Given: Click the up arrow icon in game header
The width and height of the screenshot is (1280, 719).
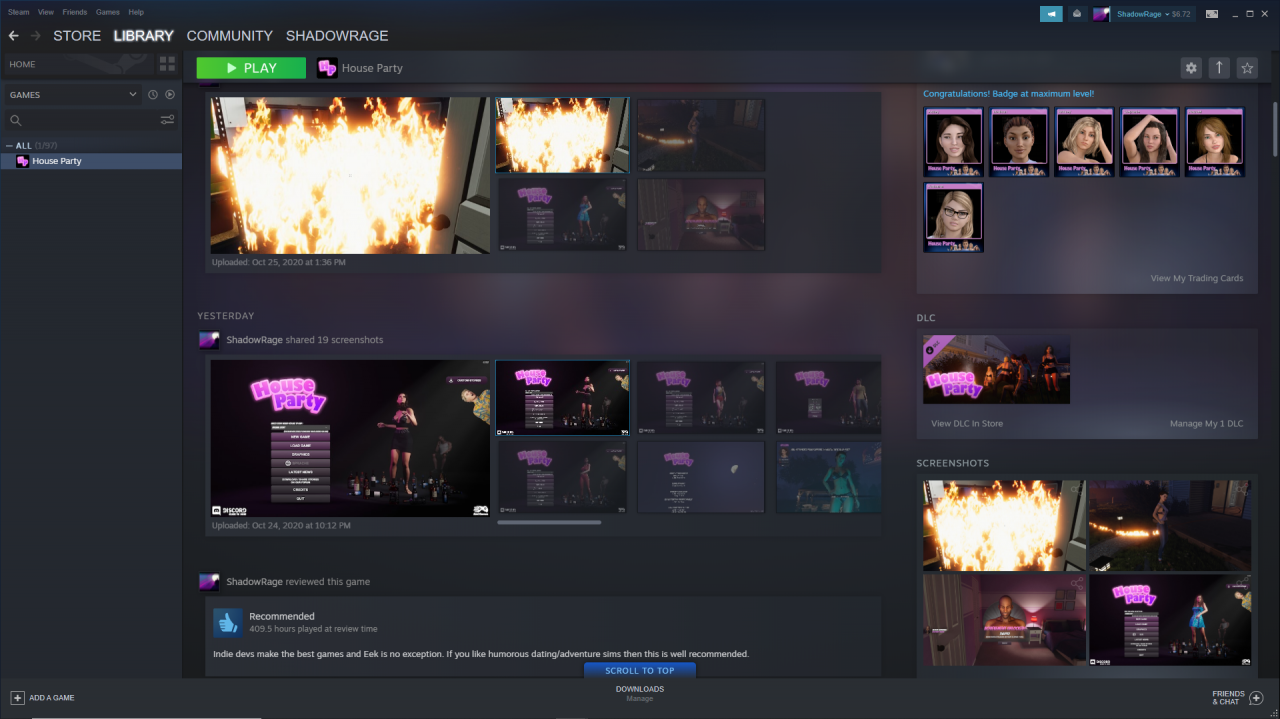Looking at the screenshot, I should point(1218,68).
